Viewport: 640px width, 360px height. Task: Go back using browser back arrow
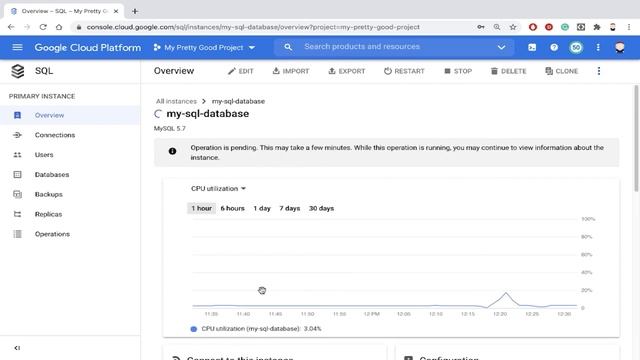[x=11, y=27]
